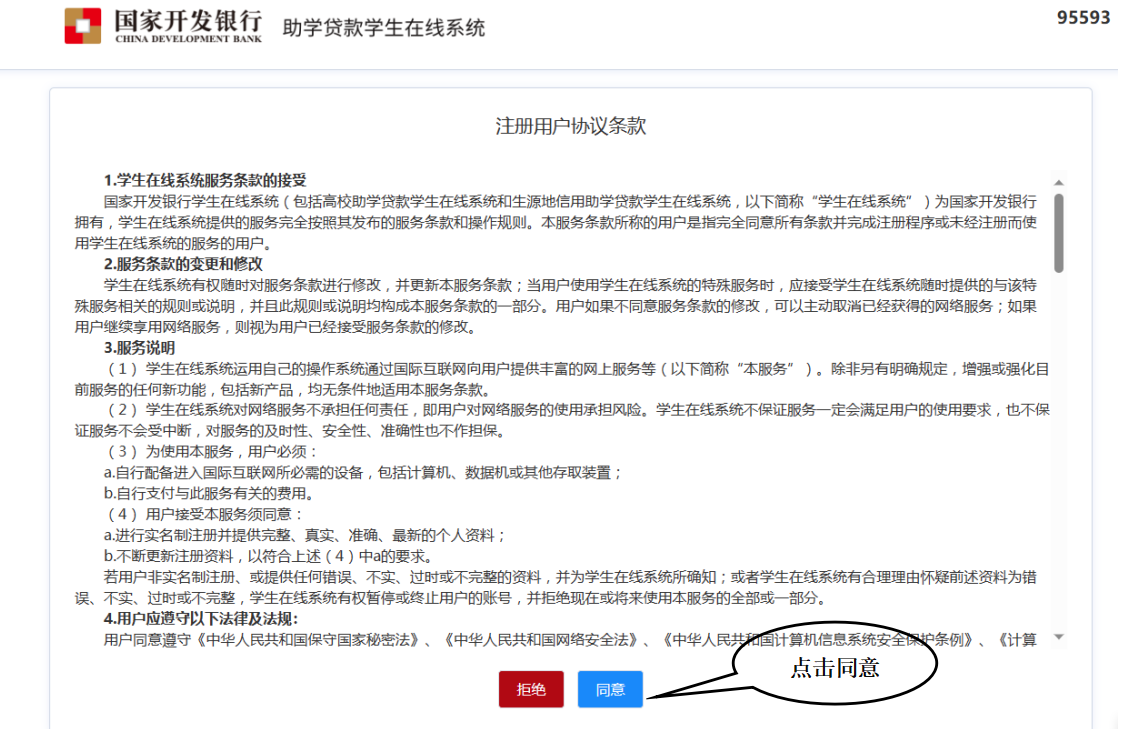Select the heading 2.服务条款的变更和修改
1131x729 pixels.
click(183, 264)
